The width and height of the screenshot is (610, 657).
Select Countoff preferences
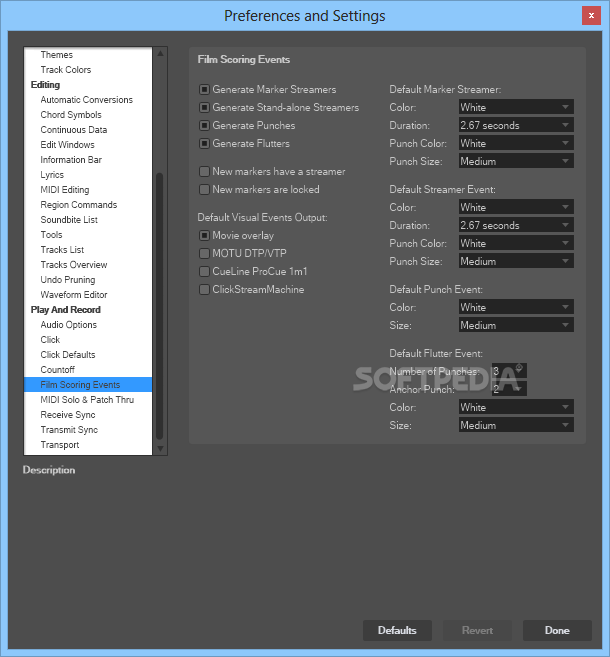(57, 370)
